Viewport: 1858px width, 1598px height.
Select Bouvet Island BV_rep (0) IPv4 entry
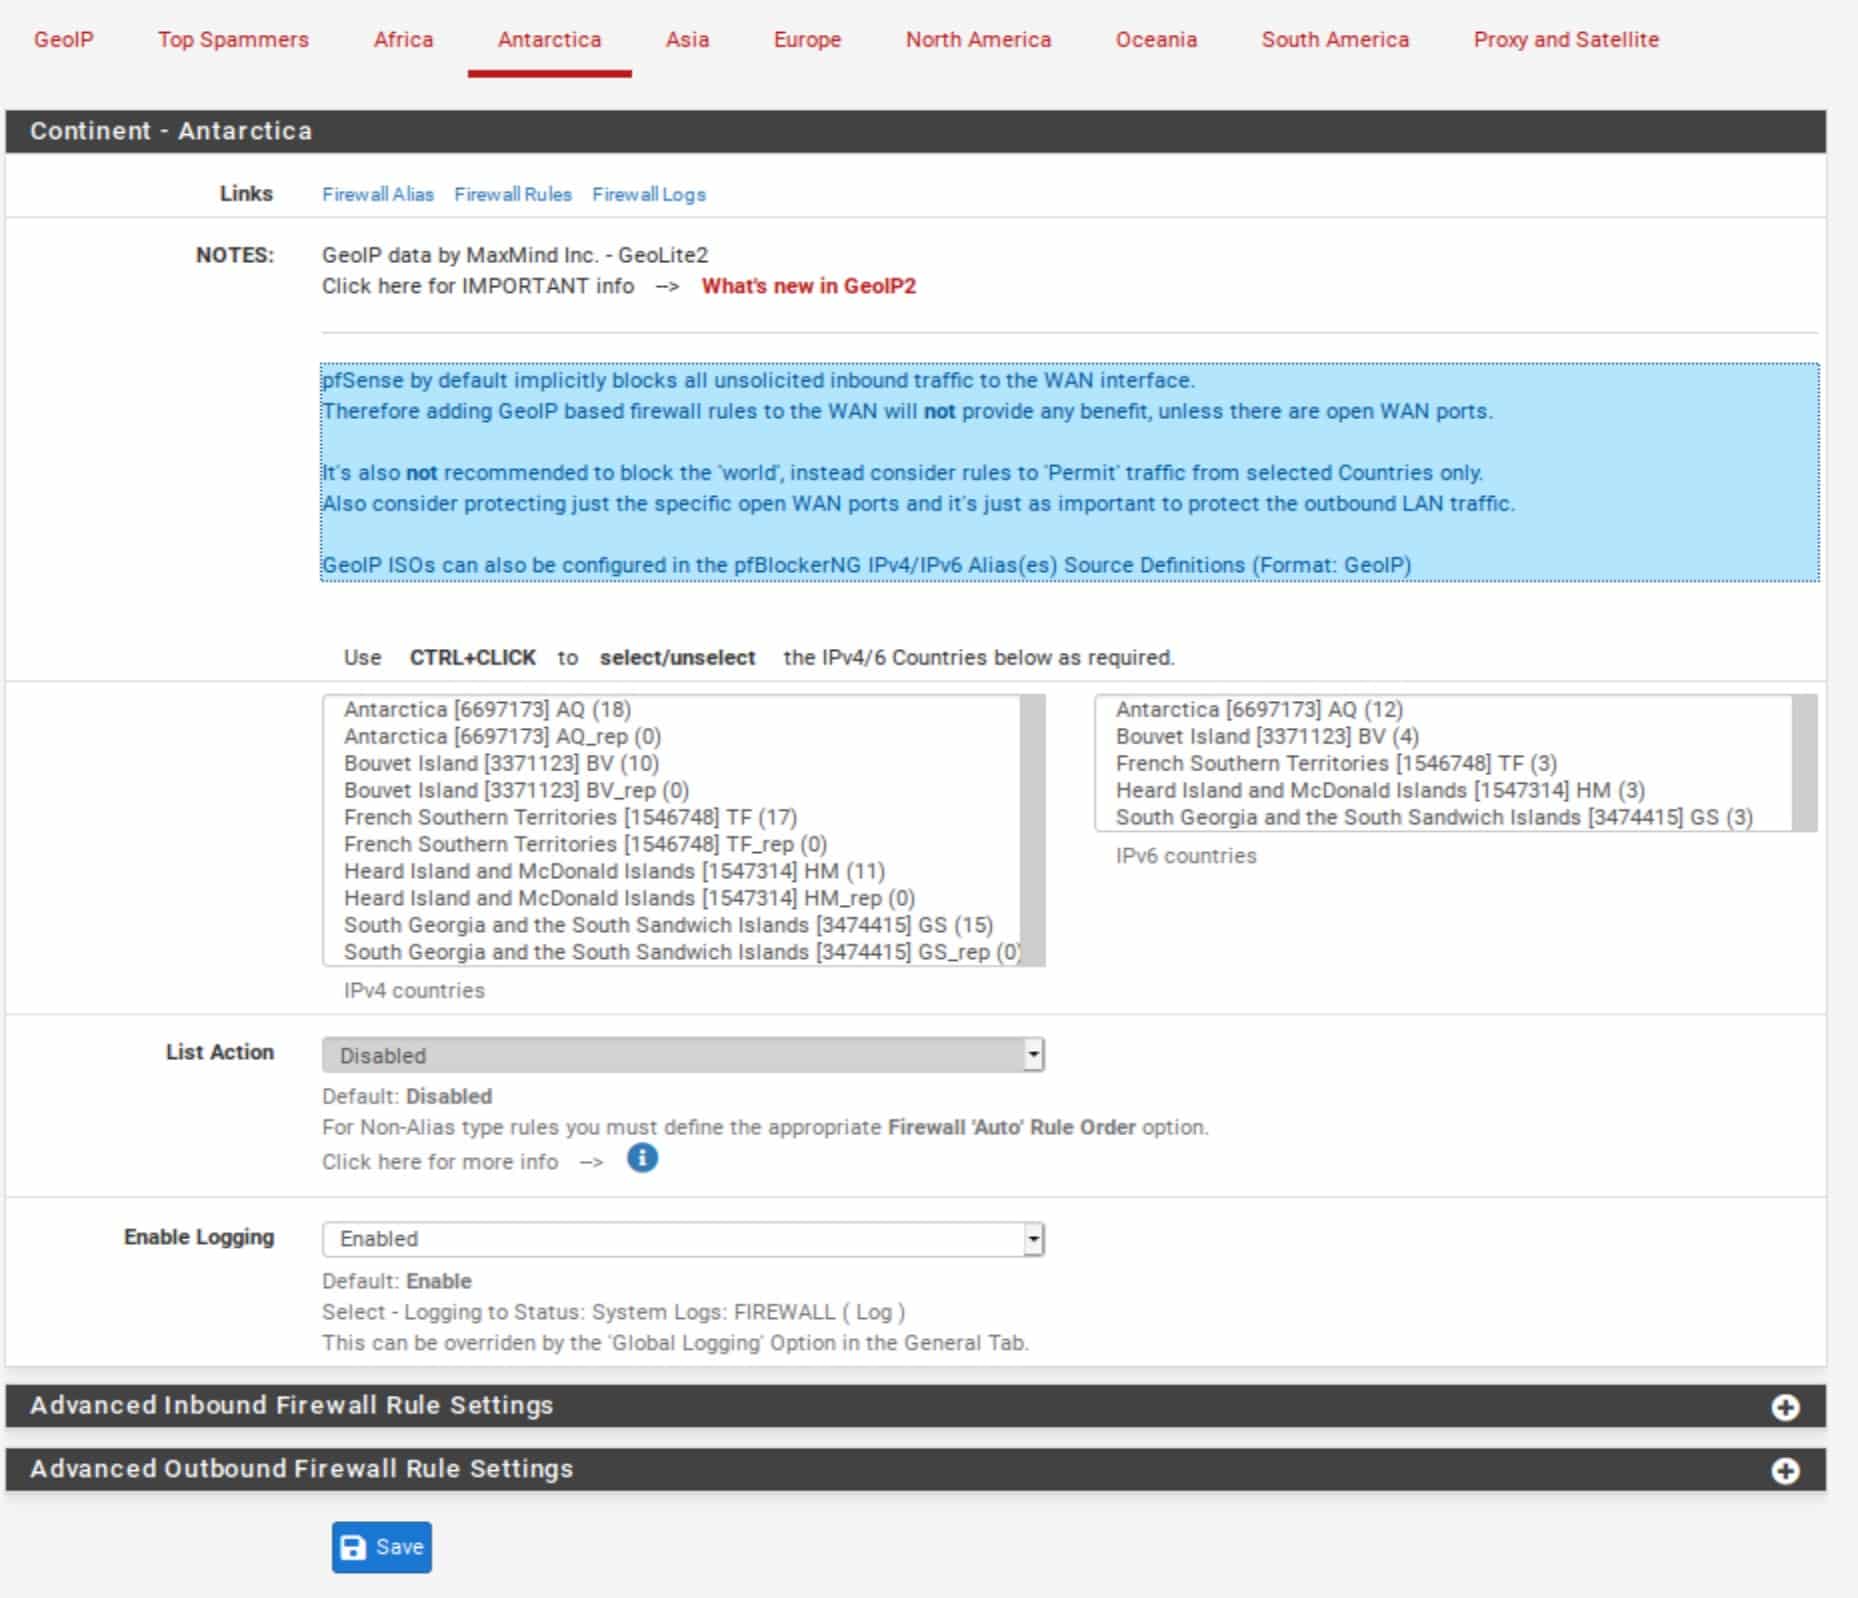click(672, 790)
